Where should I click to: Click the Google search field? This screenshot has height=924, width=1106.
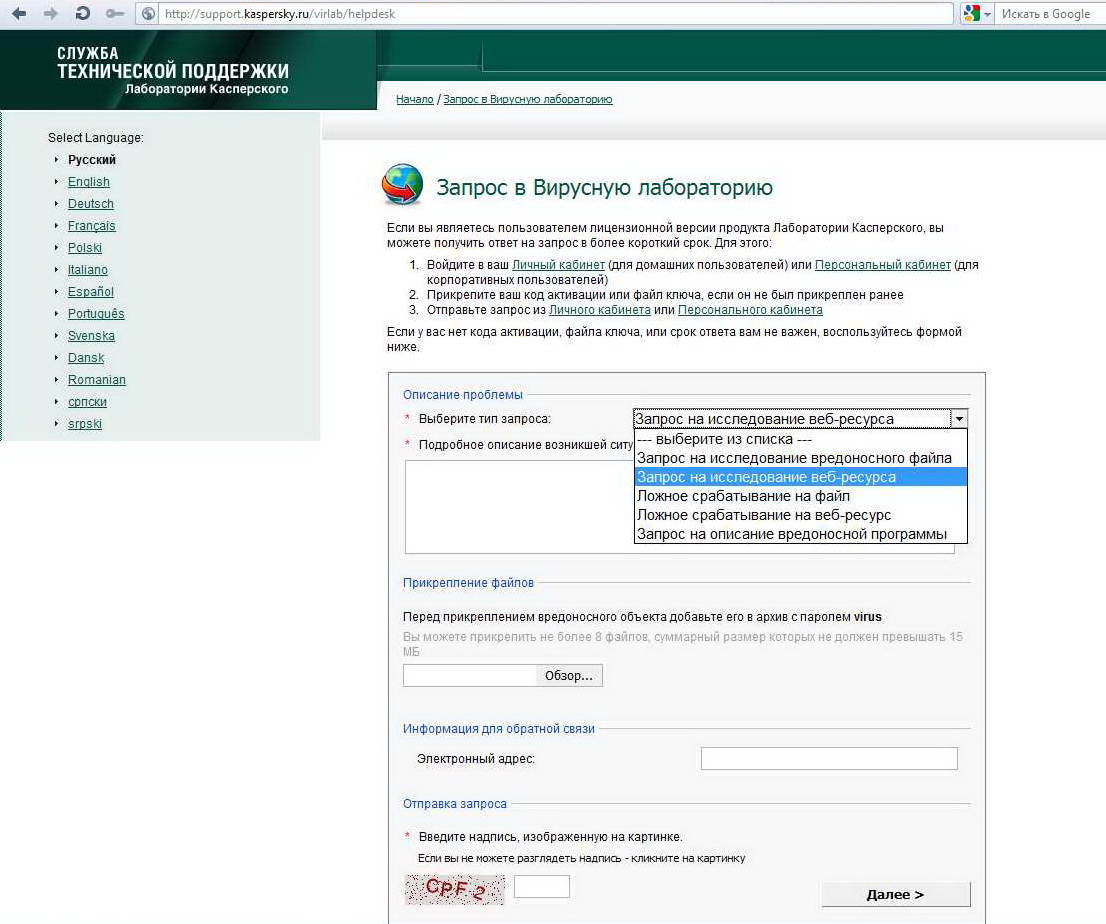tap(1049, 13)
